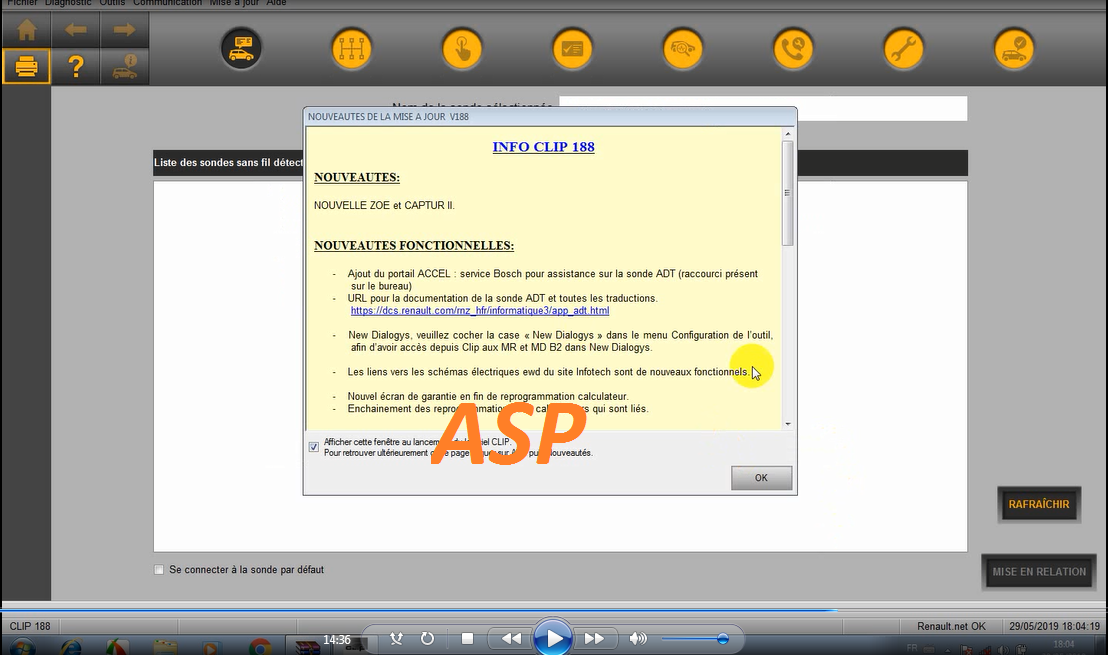Open the checklist card round icon

572,49
